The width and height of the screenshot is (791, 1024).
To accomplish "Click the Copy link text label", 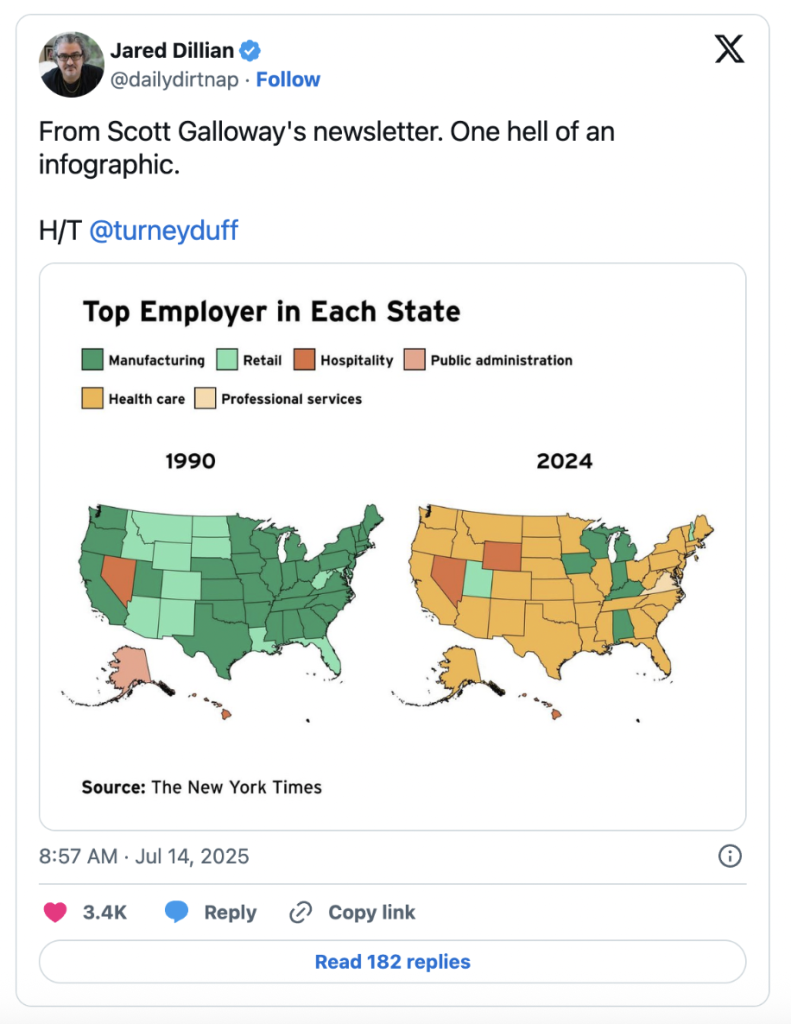I will 371,912.
